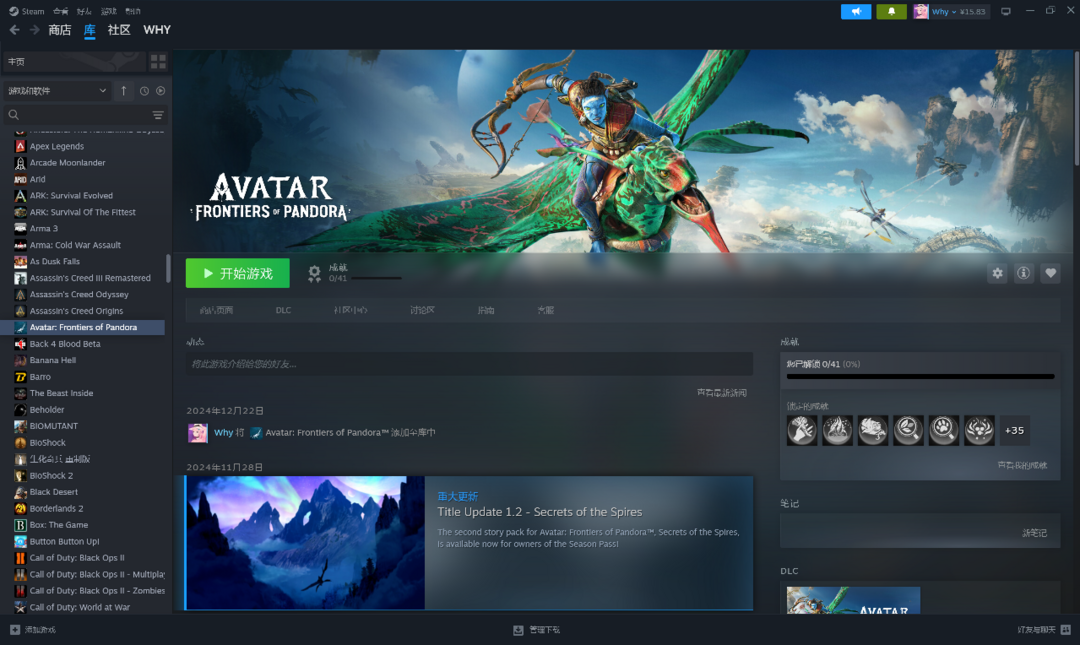Switch library to grid collections view
Image resolution: width=1080 pixels, height=645 pixels.
tap(158, 61)
